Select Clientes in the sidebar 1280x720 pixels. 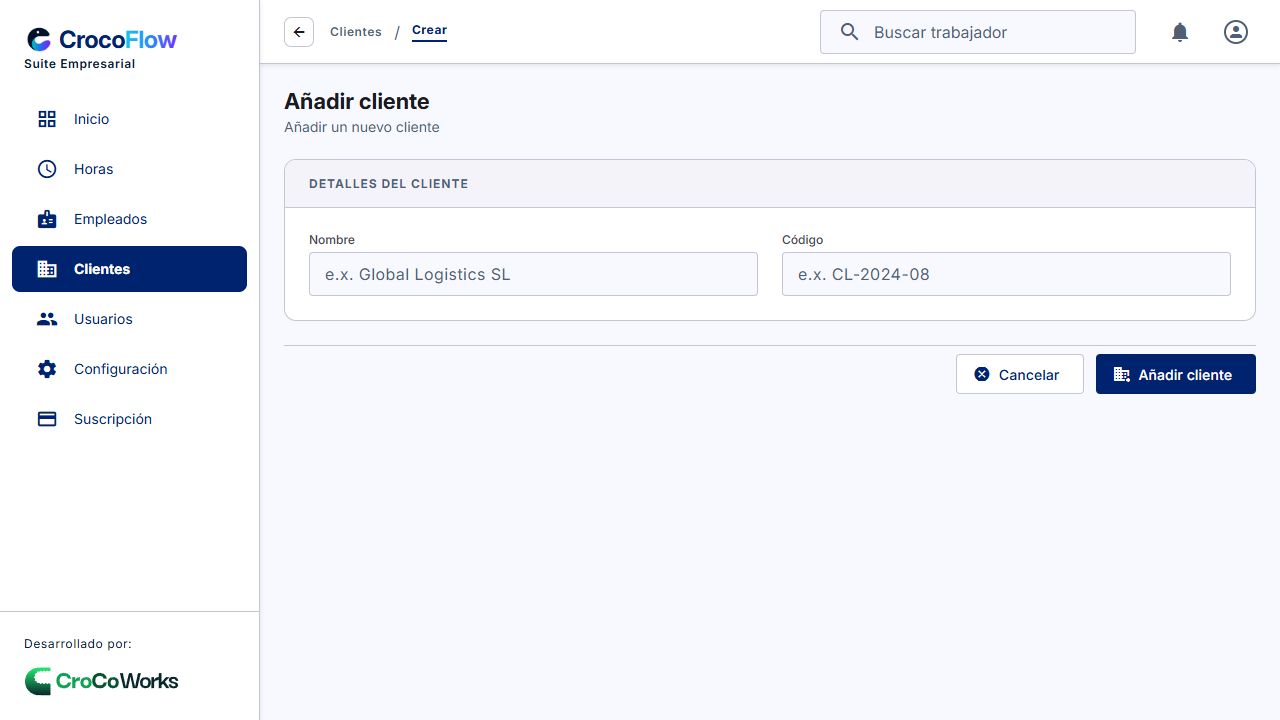tap(129, 269)
